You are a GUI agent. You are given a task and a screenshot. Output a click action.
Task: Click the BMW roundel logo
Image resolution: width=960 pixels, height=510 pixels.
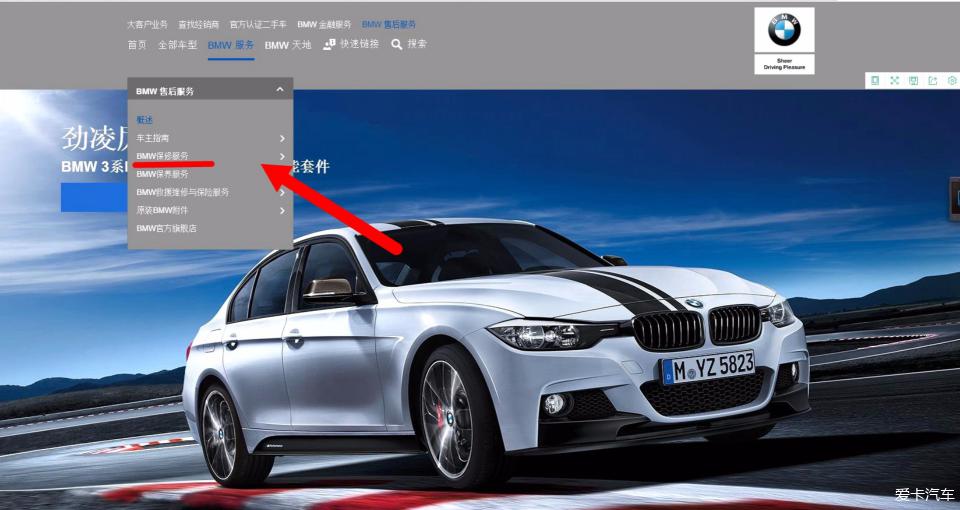(x=784, y=29)
